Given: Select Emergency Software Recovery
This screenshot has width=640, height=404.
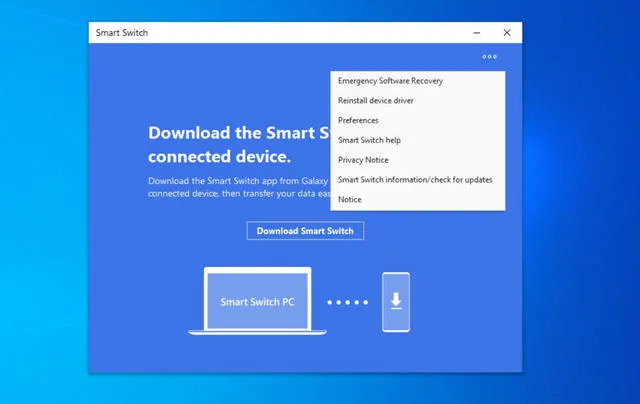Looking at the screenshot, I should (418, 81).
